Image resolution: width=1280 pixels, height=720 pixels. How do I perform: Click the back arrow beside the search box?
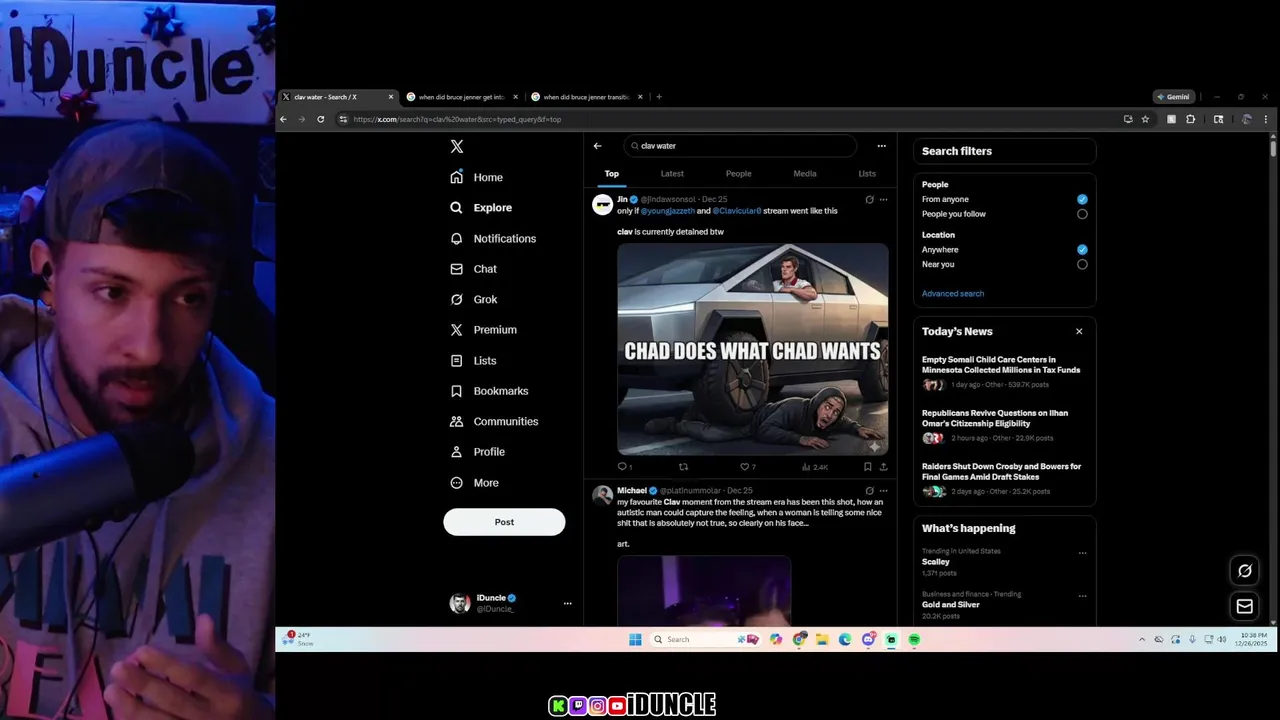[597, 146]
